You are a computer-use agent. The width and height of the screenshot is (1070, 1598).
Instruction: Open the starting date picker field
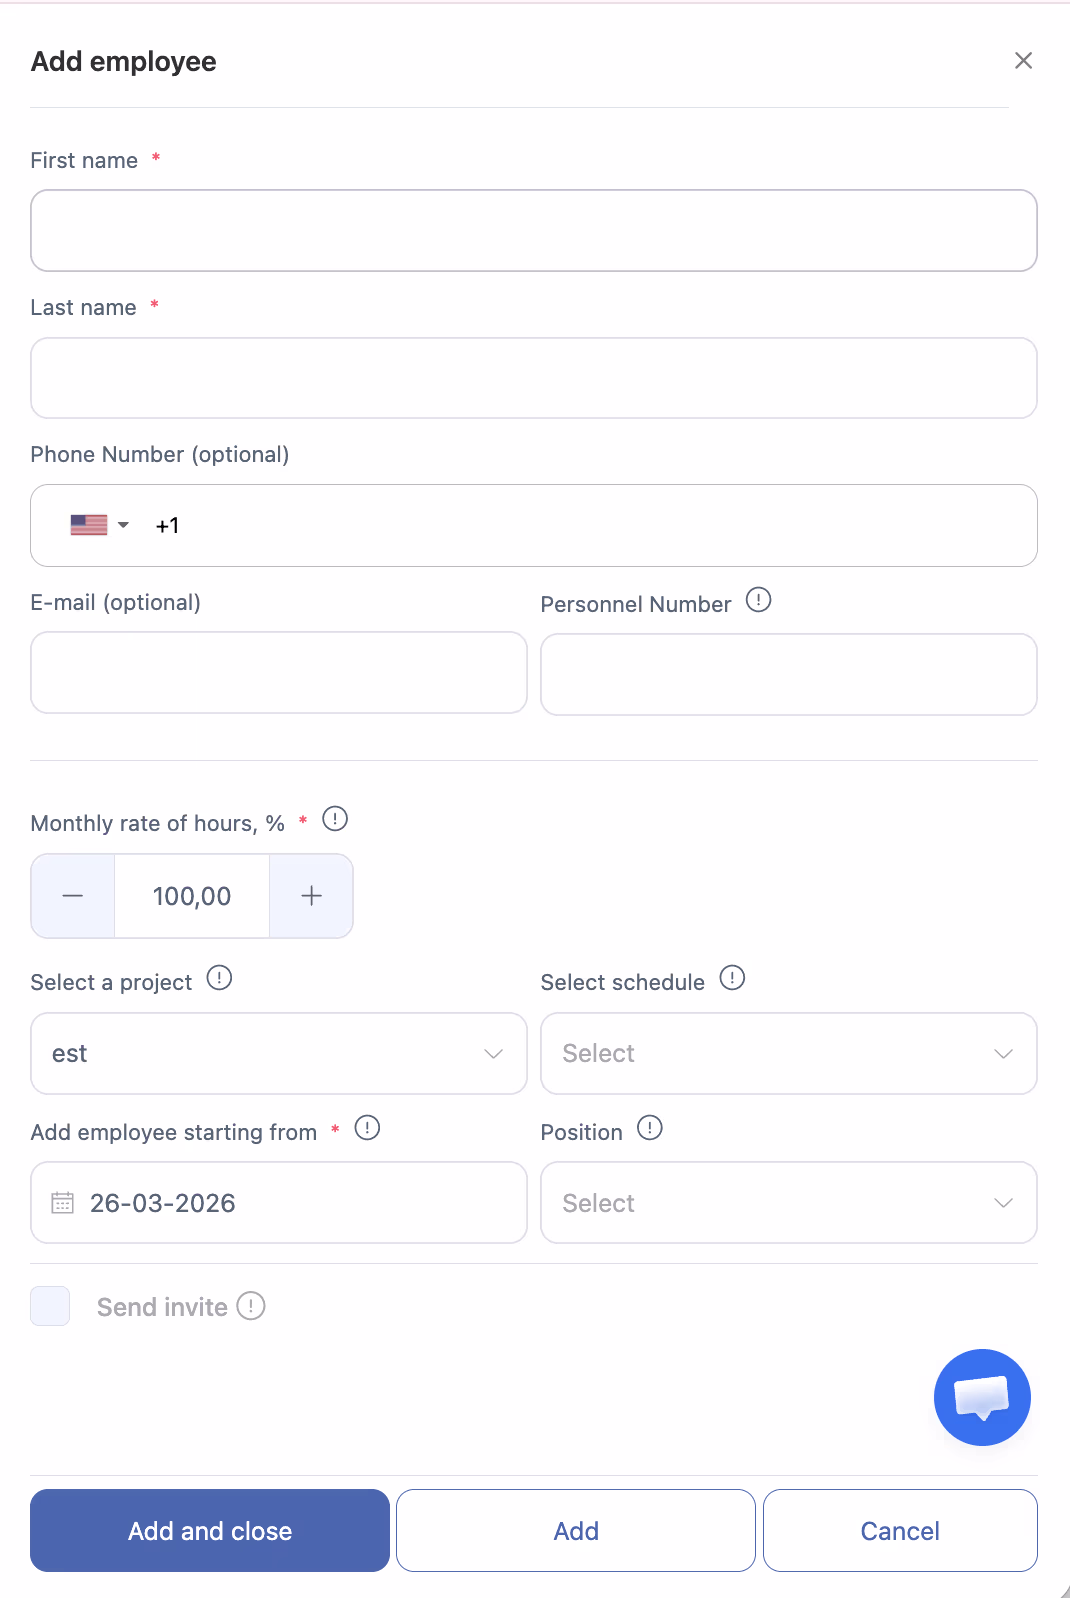[279, 1202]
